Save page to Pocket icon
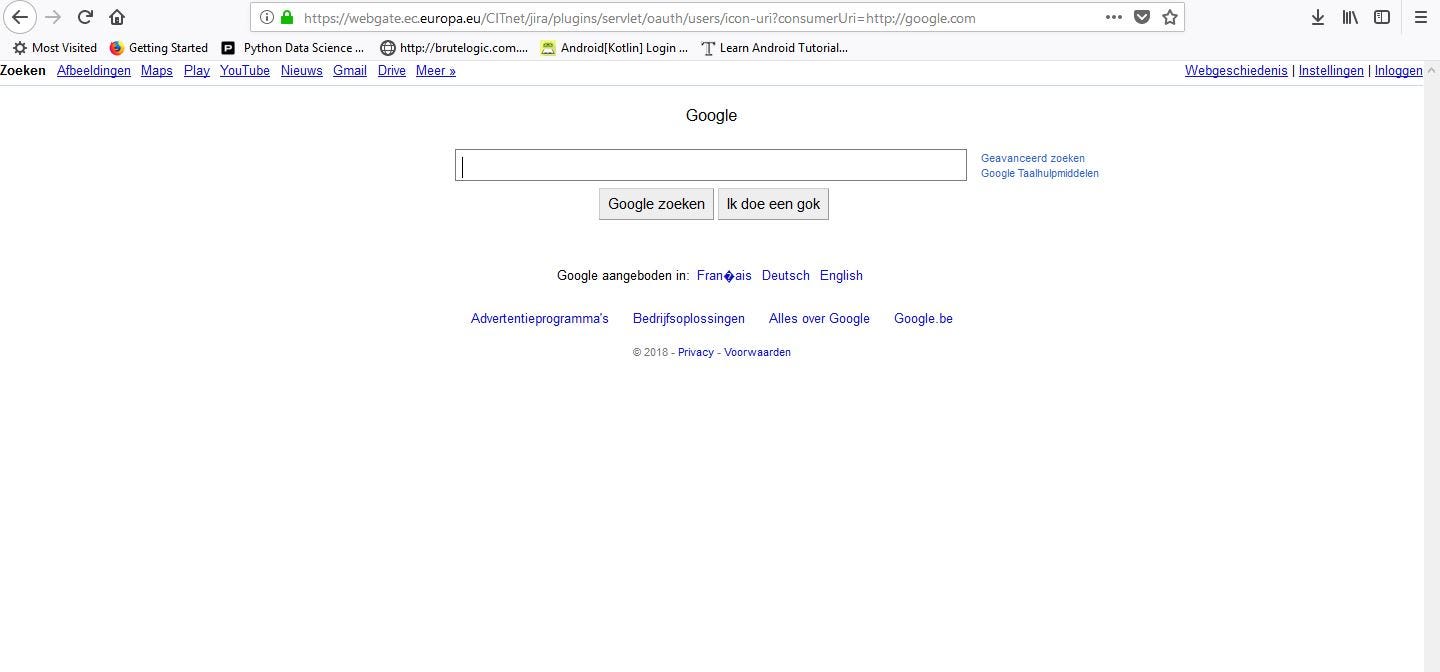Viewport: 1440px width, 672px height. [1142, 17]
